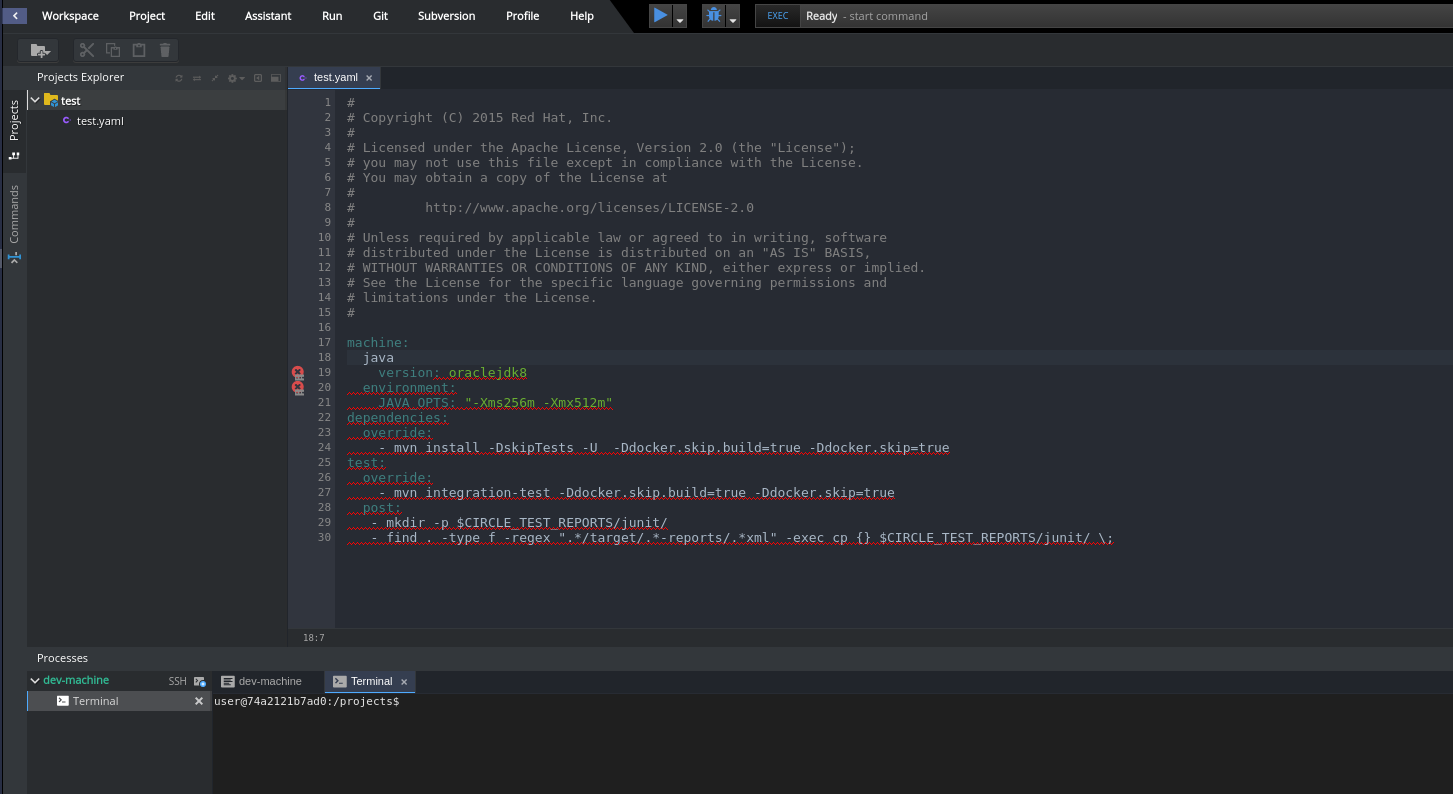Click the error marker on line 19
The width and height of the screenshot is (1453, 794).
coord(297,373)
